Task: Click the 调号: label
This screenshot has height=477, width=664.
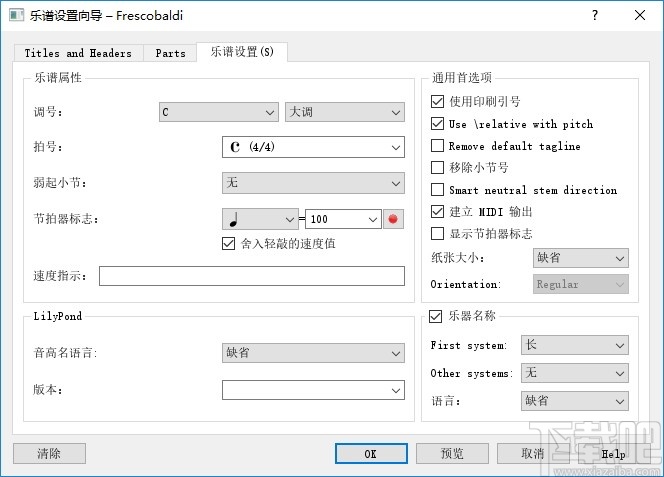Action: (x=48, y=112)
